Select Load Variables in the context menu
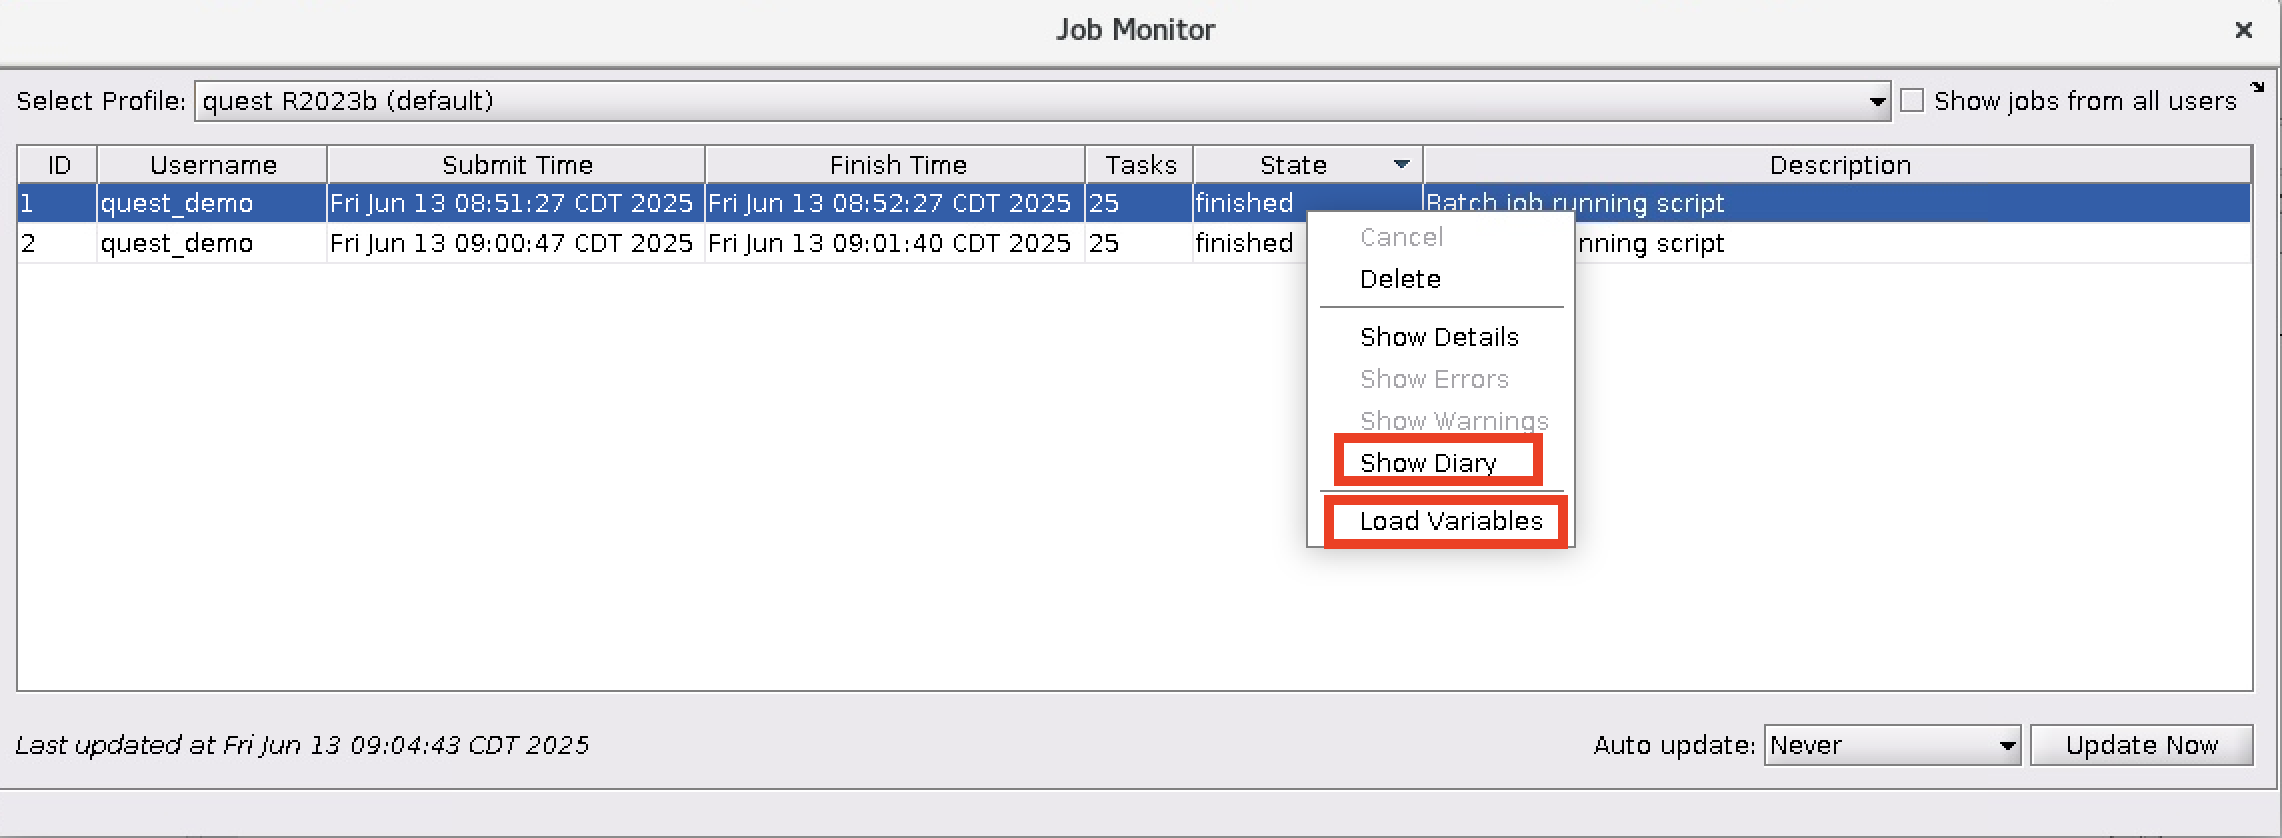The image size is (2282, 838). click(1449, 521)
